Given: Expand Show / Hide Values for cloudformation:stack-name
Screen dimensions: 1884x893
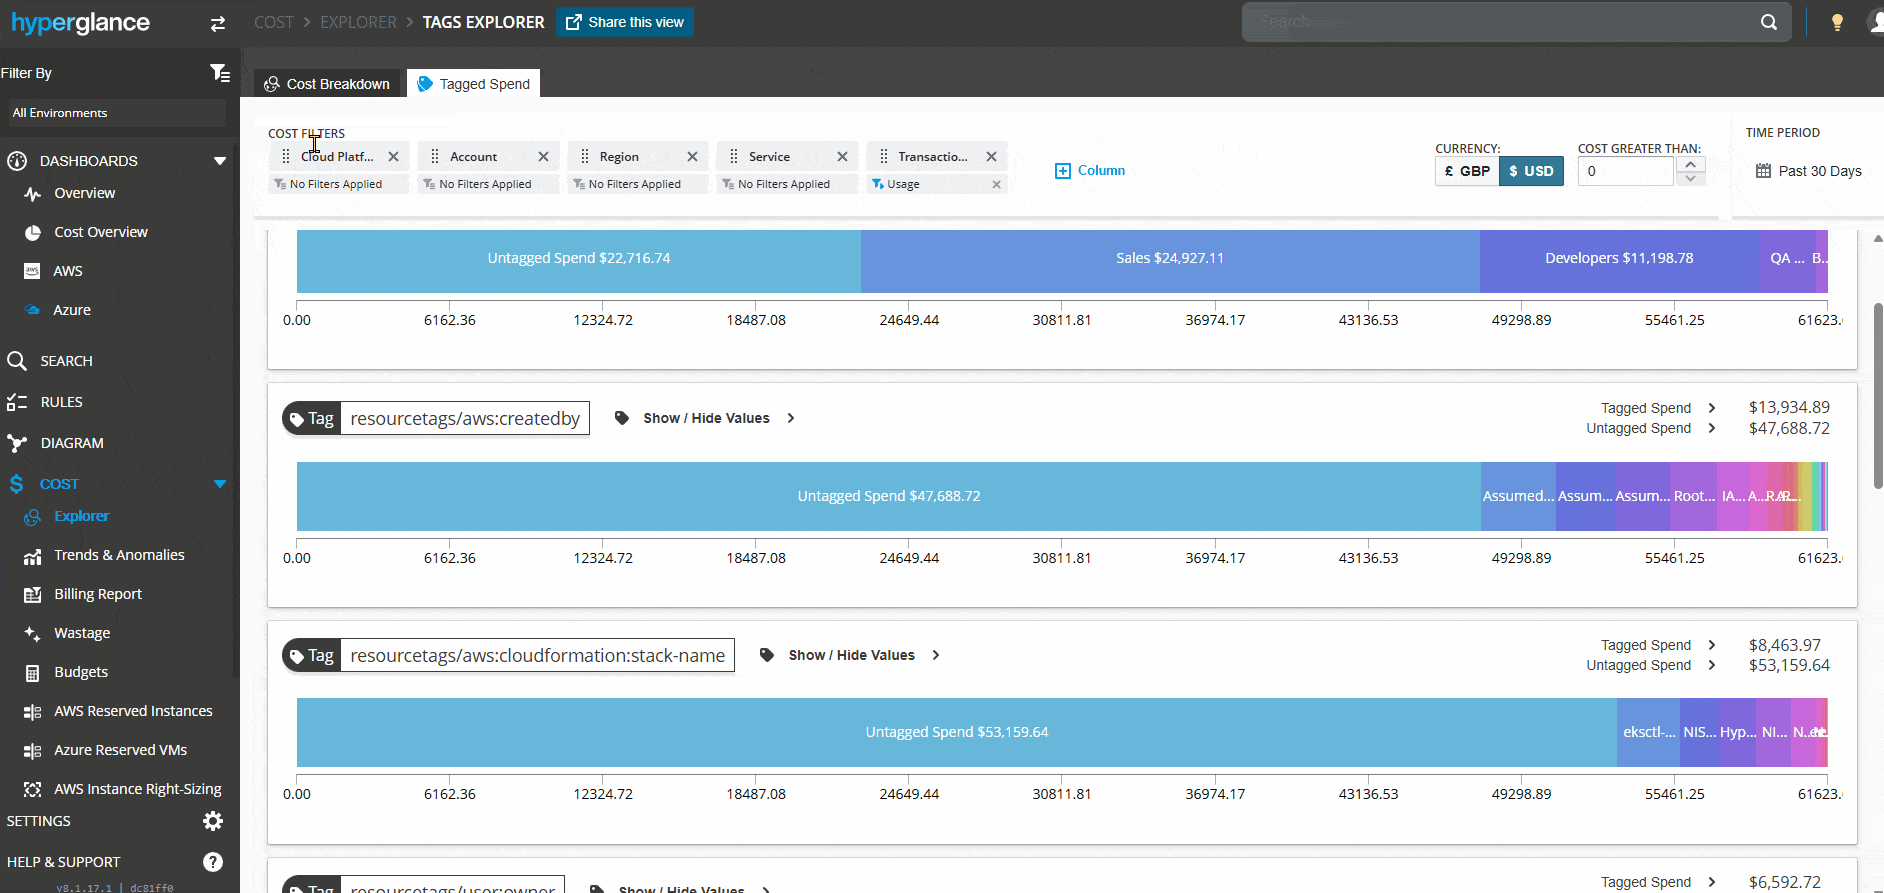Looking at the screenshot, I should [850, 655].
